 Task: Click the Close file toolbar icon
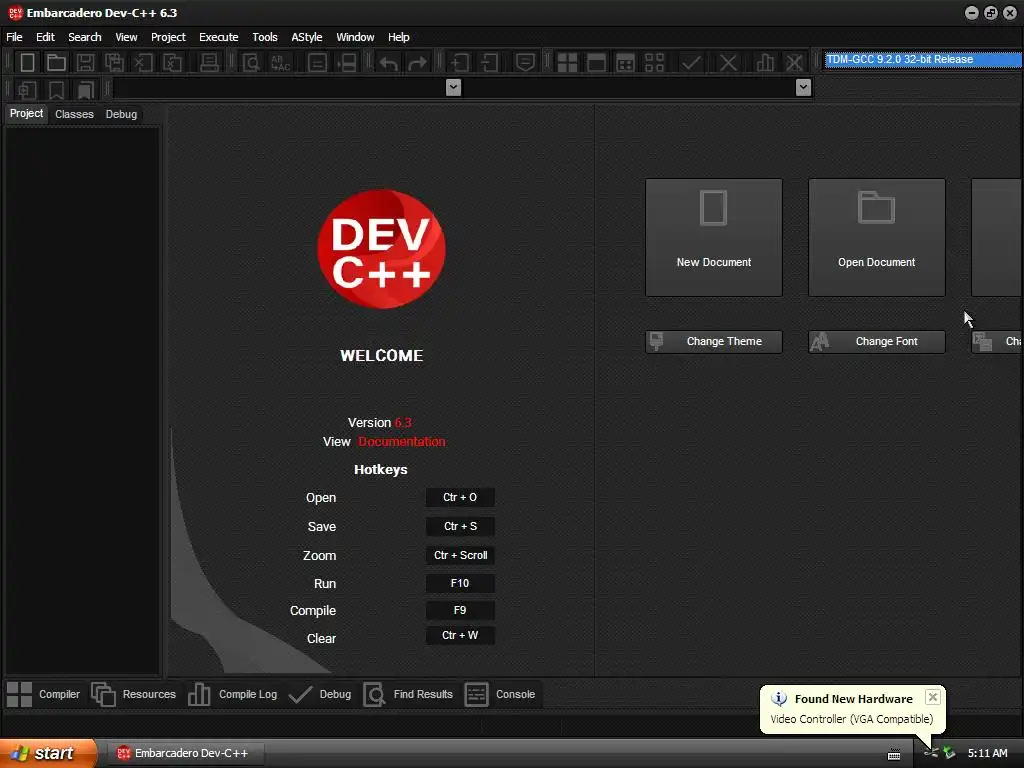pos(143,63)
